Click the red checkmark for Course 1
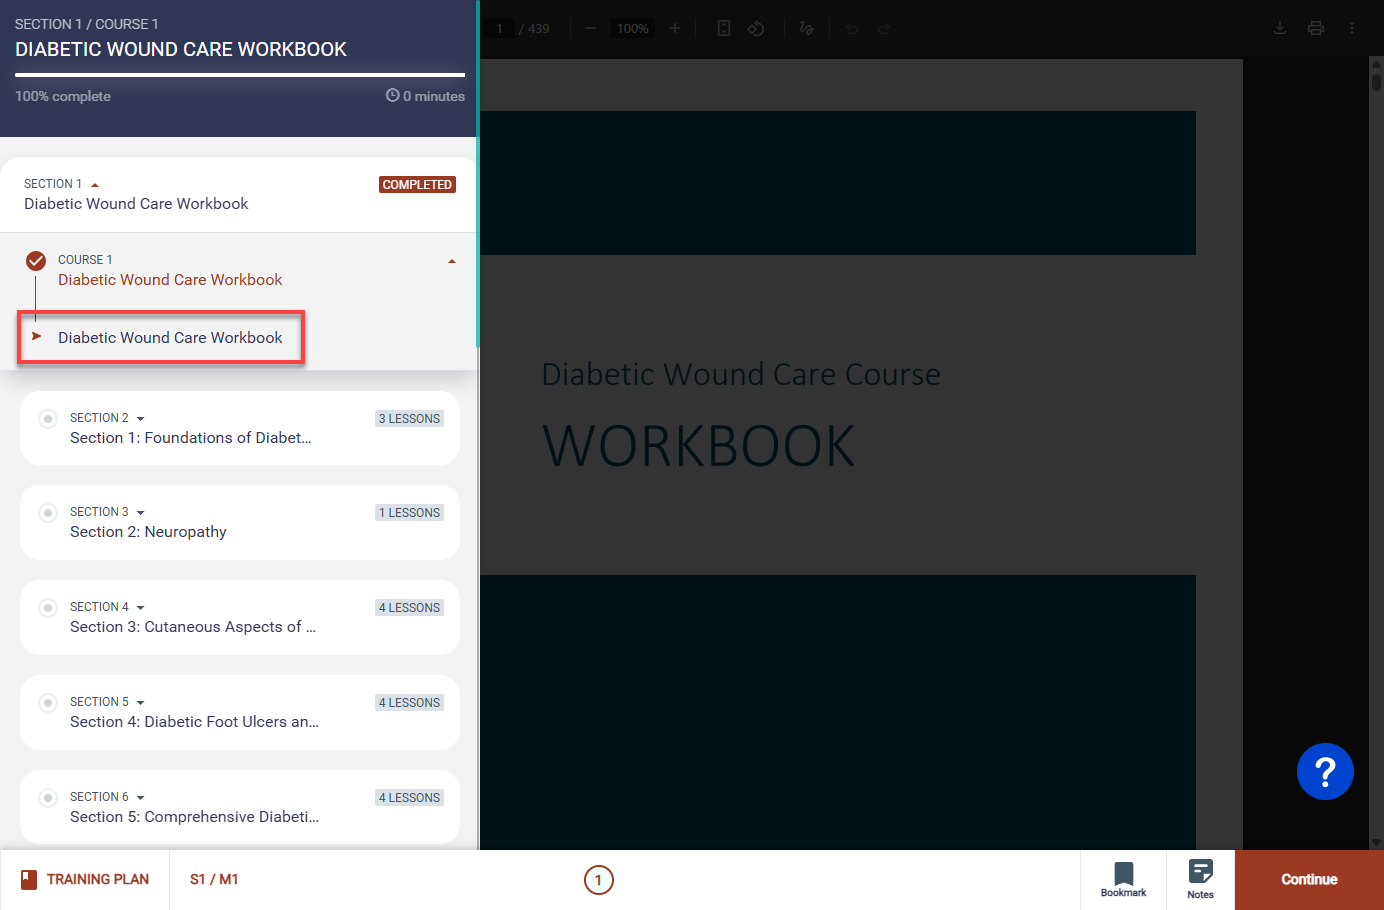The image size is (1384, 910). pyautogui.click(x=36, y=261)
